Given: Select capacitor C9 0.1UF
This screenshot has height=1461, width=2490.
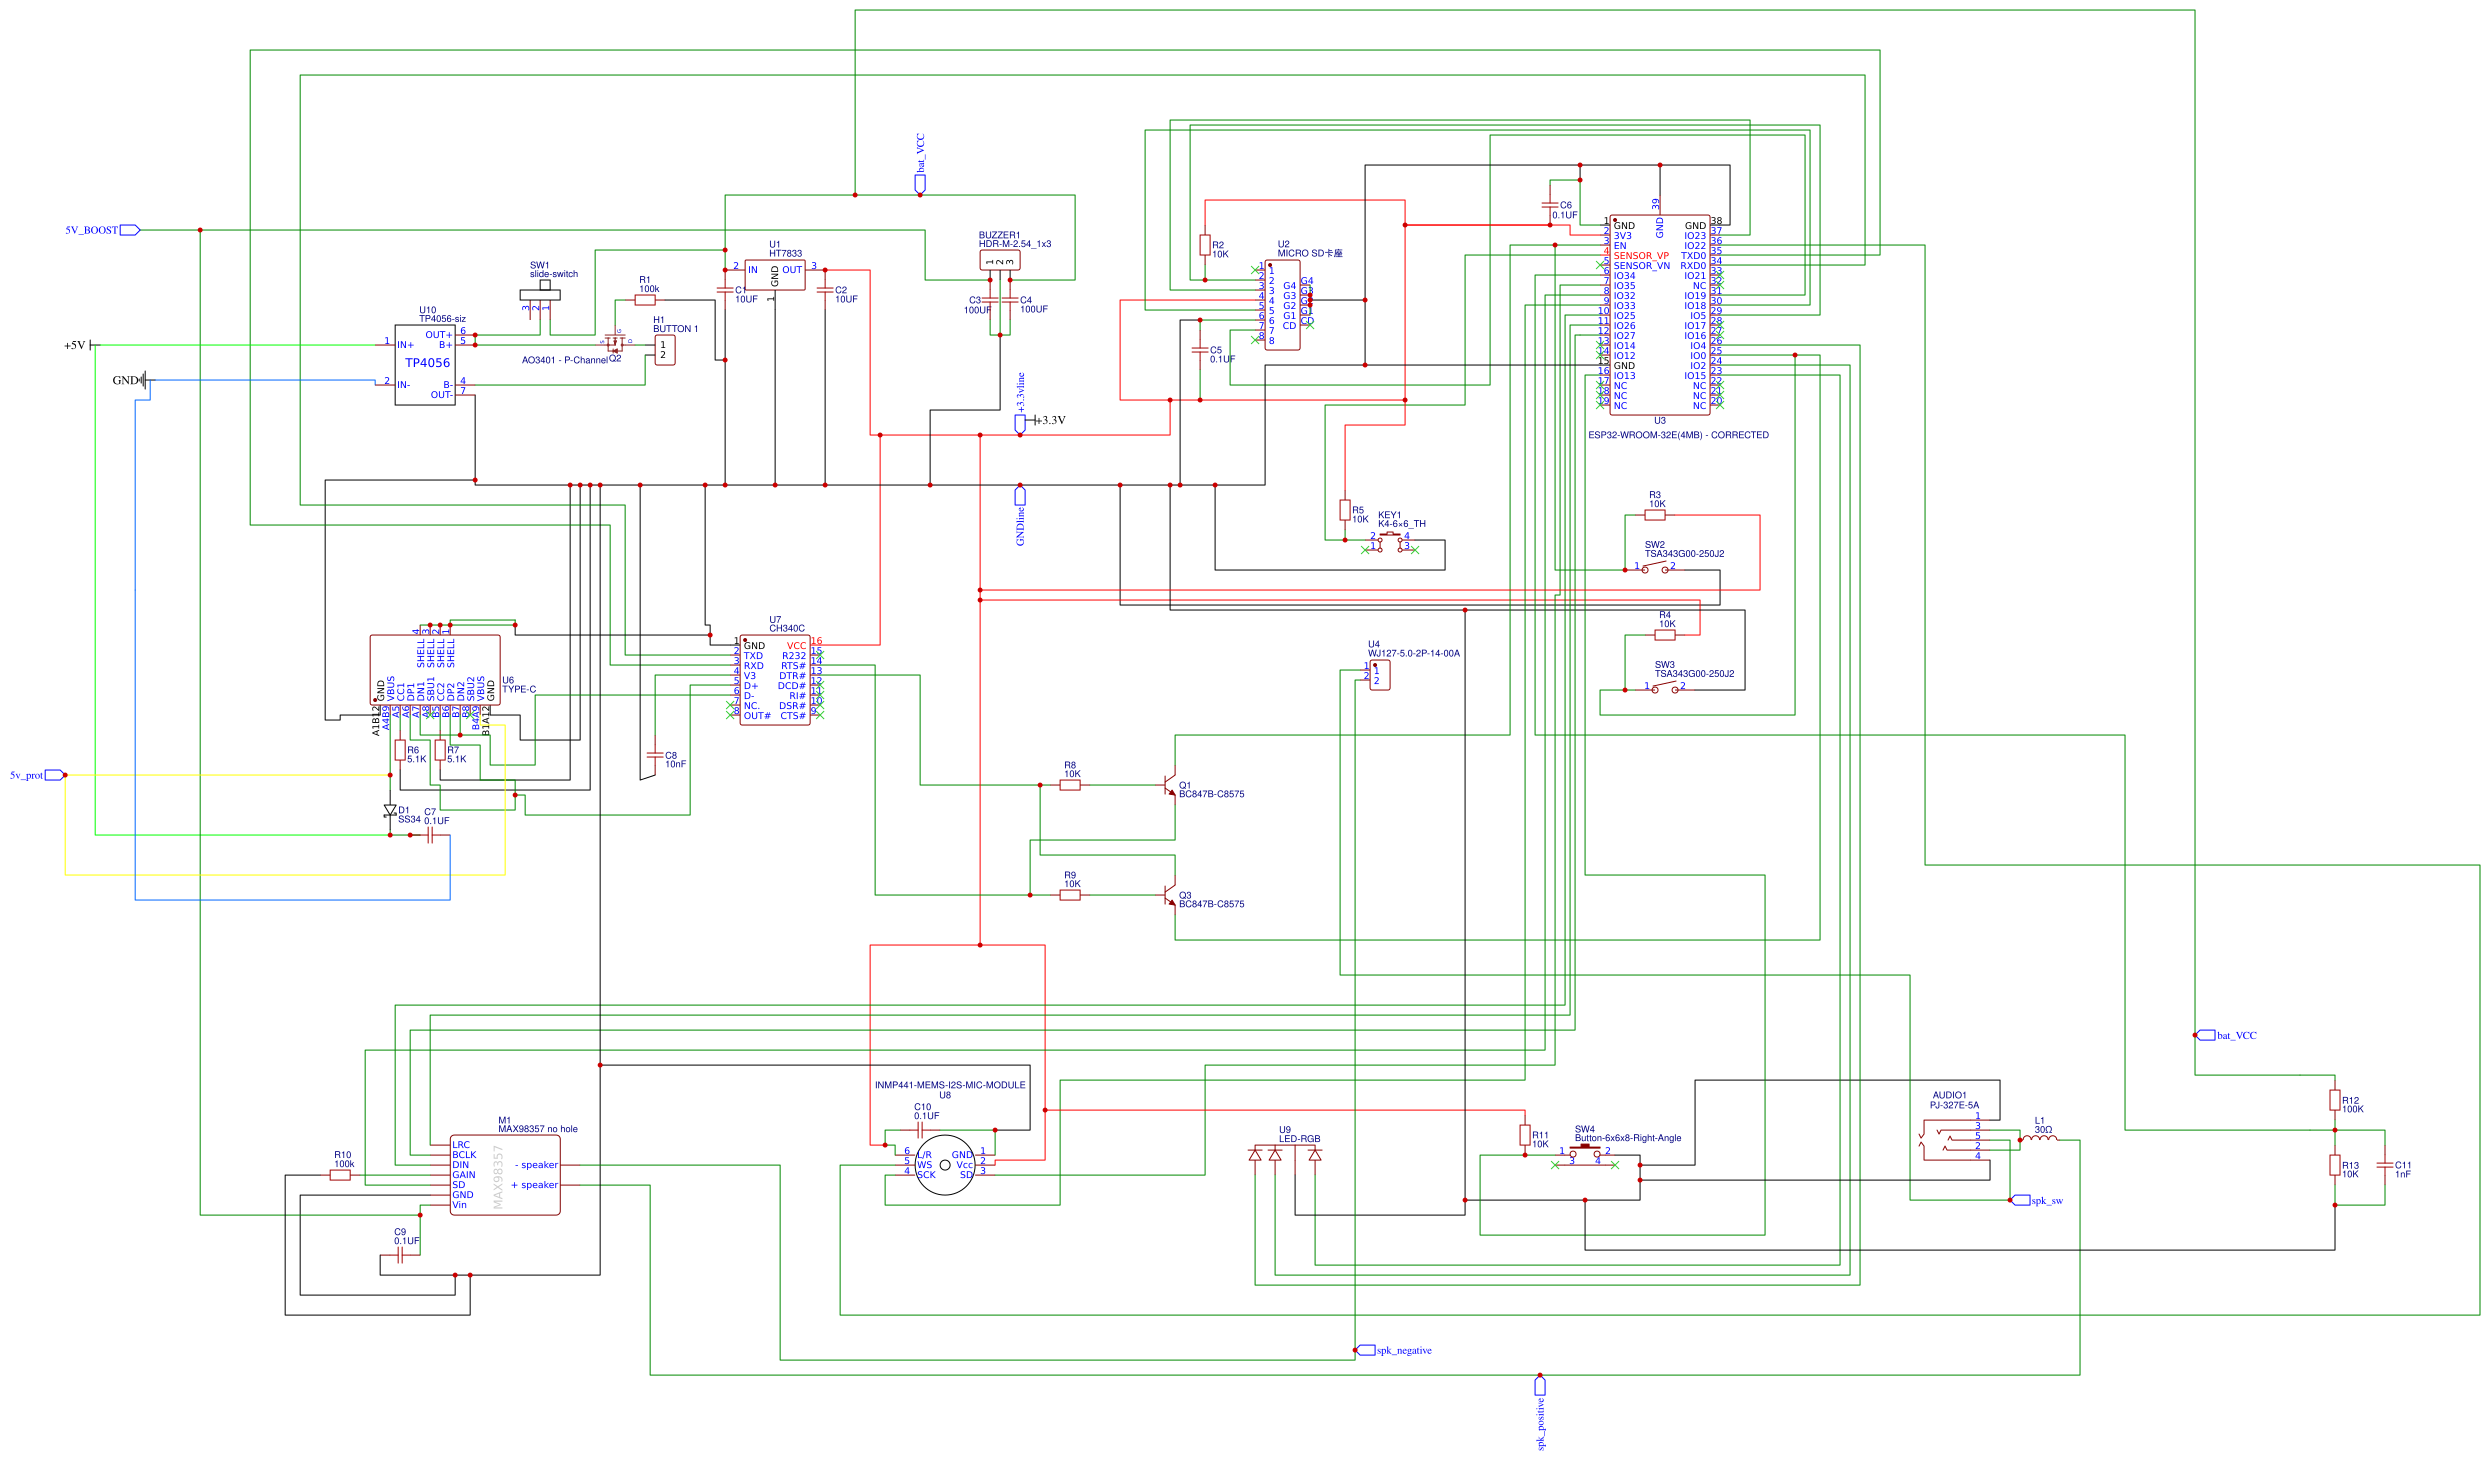Looking at the screenshot, I should coord(400,1255).
